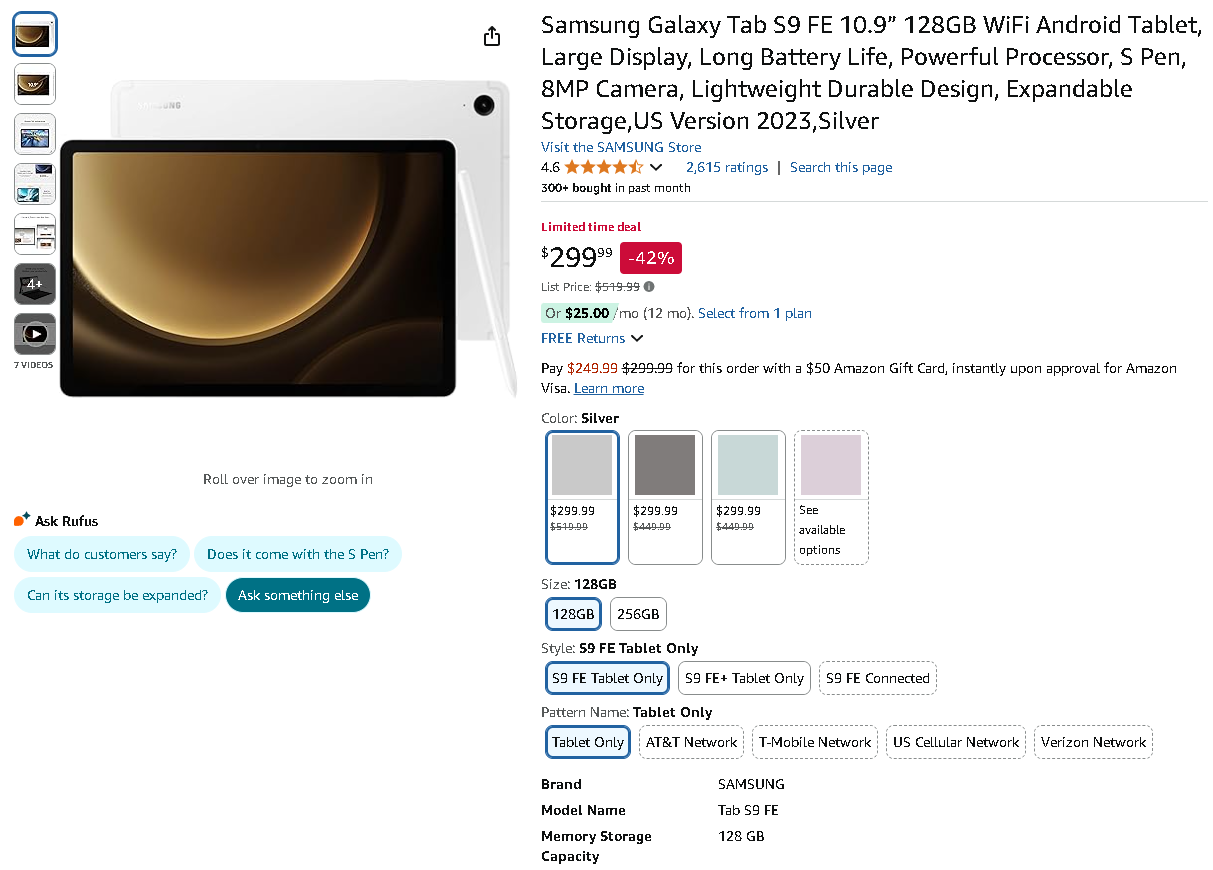This screenshot has height=870, width=1213.
Task: Click the What do customers say? prompt
Action: point(101,553)
